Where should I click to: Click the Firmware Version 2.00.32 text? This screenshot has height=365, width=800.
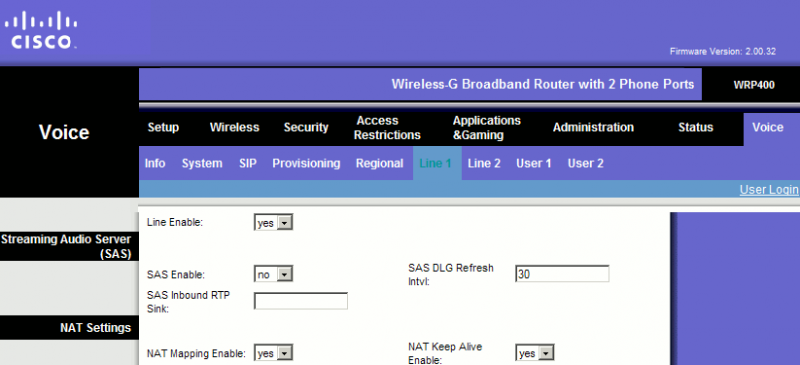[722, 52]
